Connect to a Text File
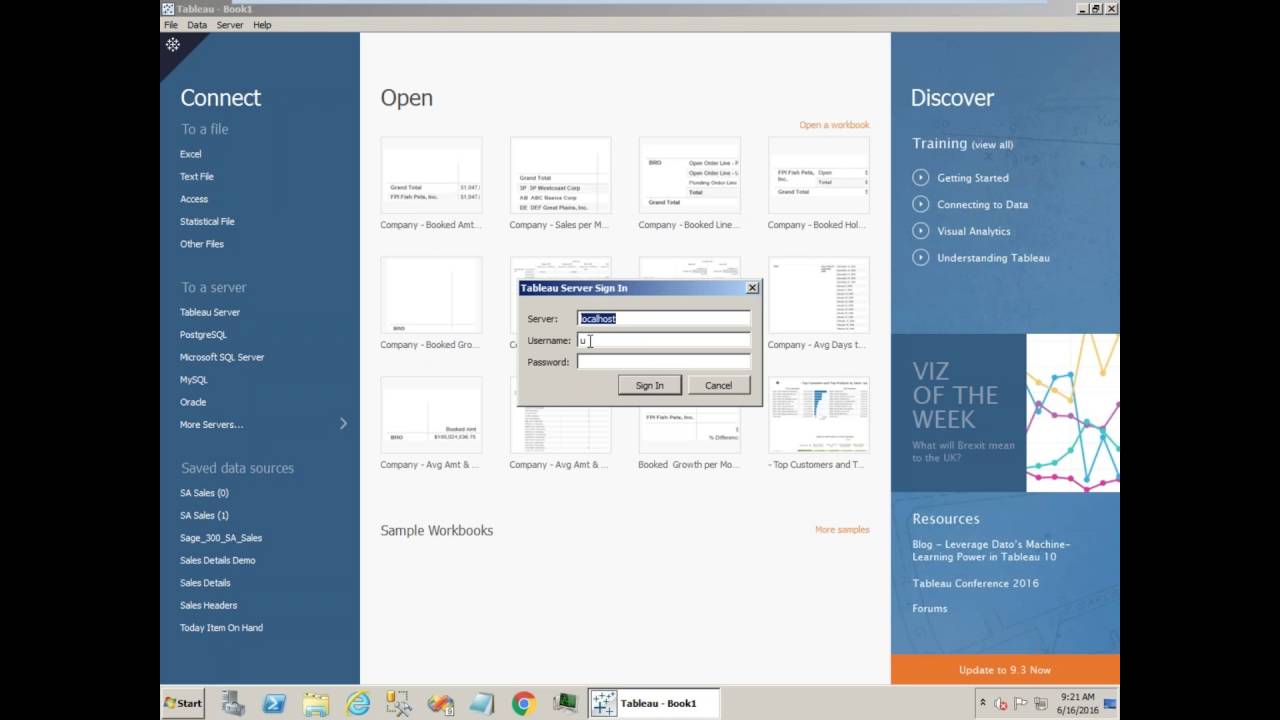The image size is (1280, 720). click(197, 177)
